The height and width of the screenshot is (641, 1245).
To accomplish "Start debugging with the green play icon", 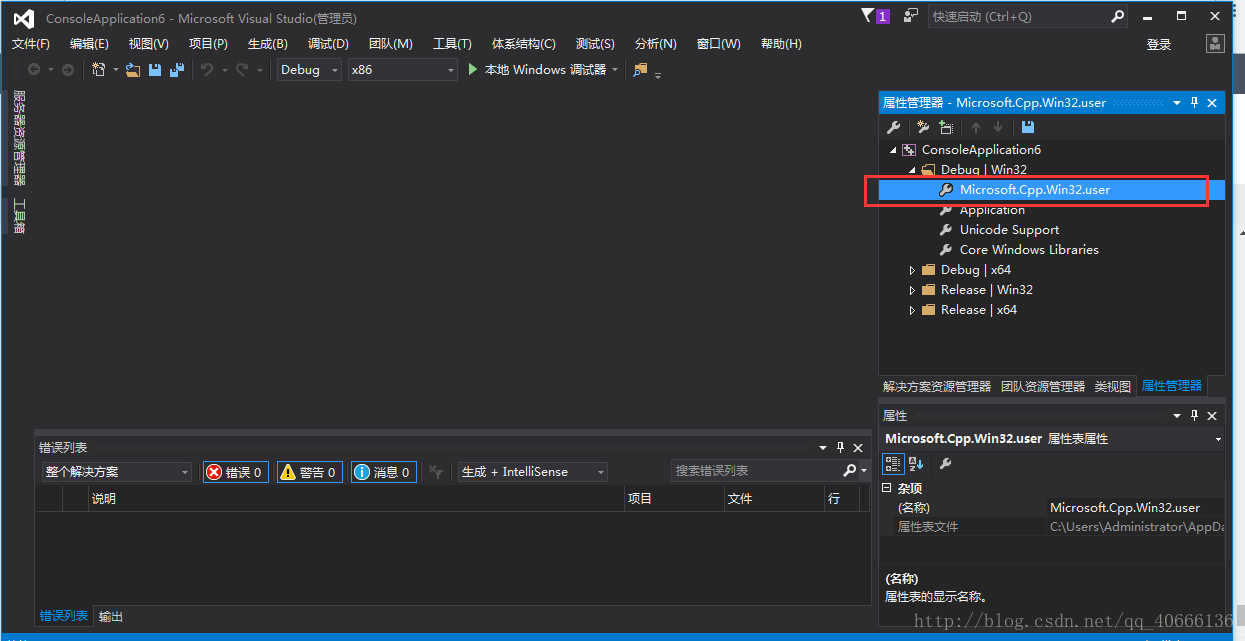I will coord(475,70).
